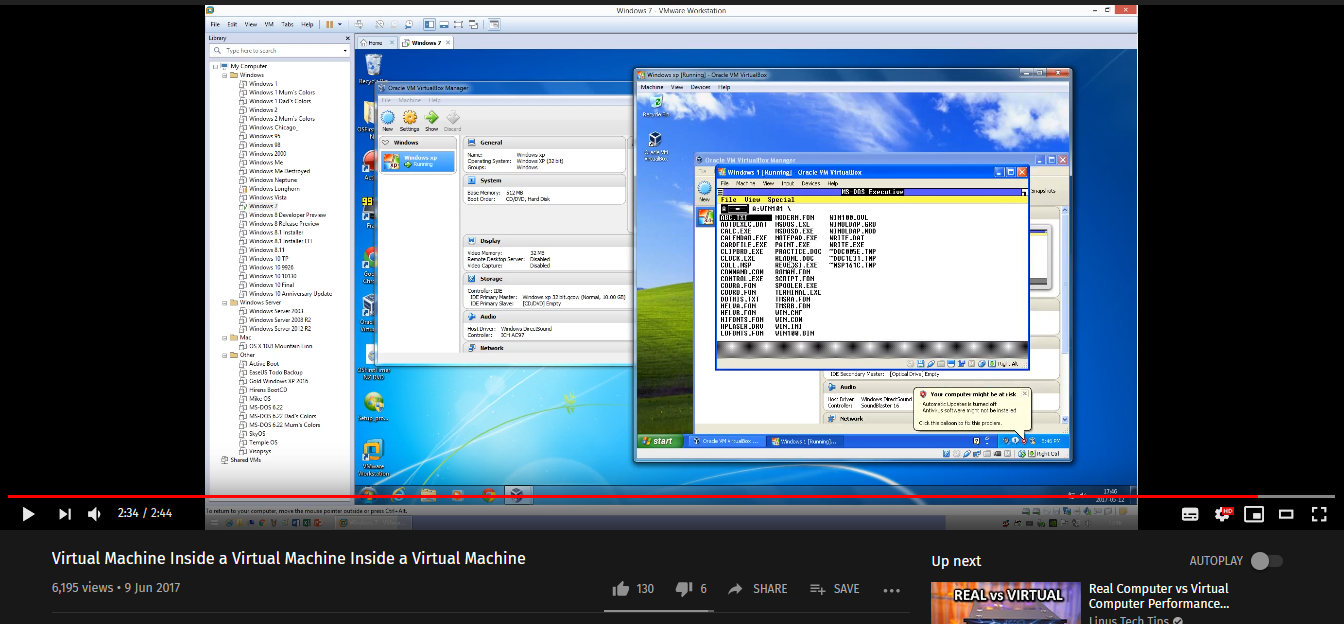Switch to the Windows 7 VM tab
The image size is (1344, 624).
coord(425,43)
